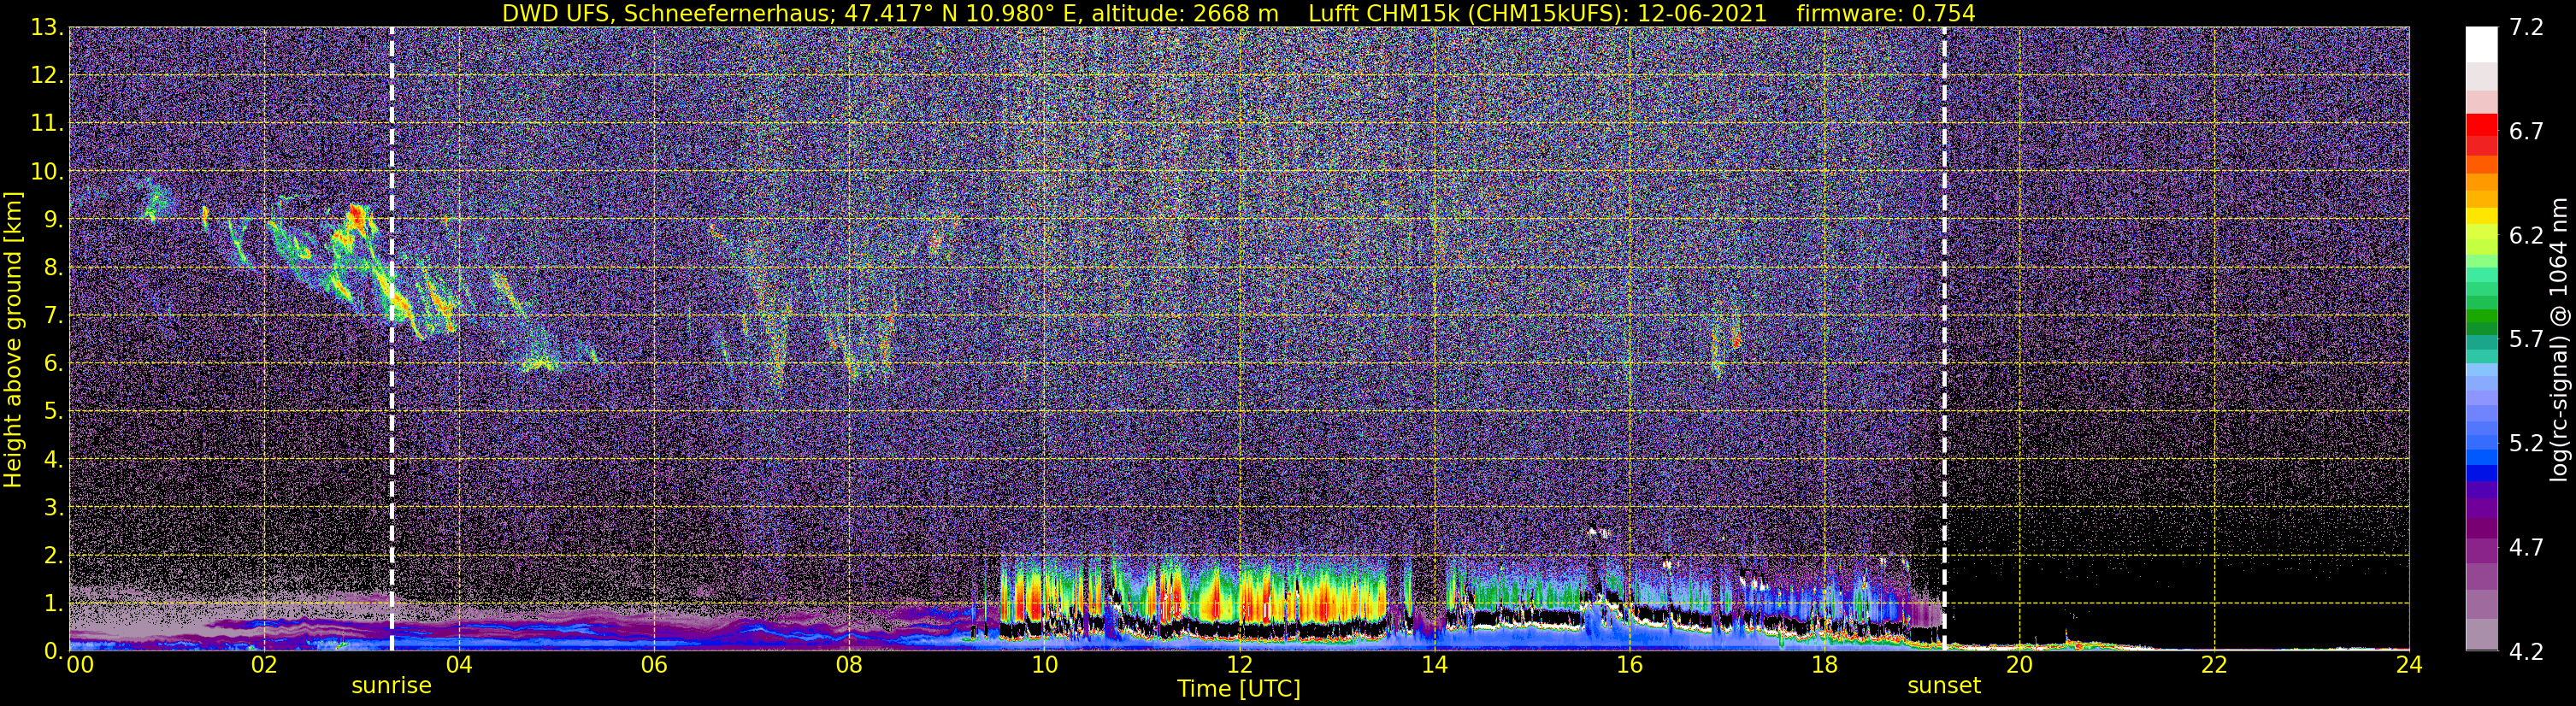Screen dimensions: 2576x706
Task: Click the colorbar value label '5.2'
Action: coord(2526,444)
